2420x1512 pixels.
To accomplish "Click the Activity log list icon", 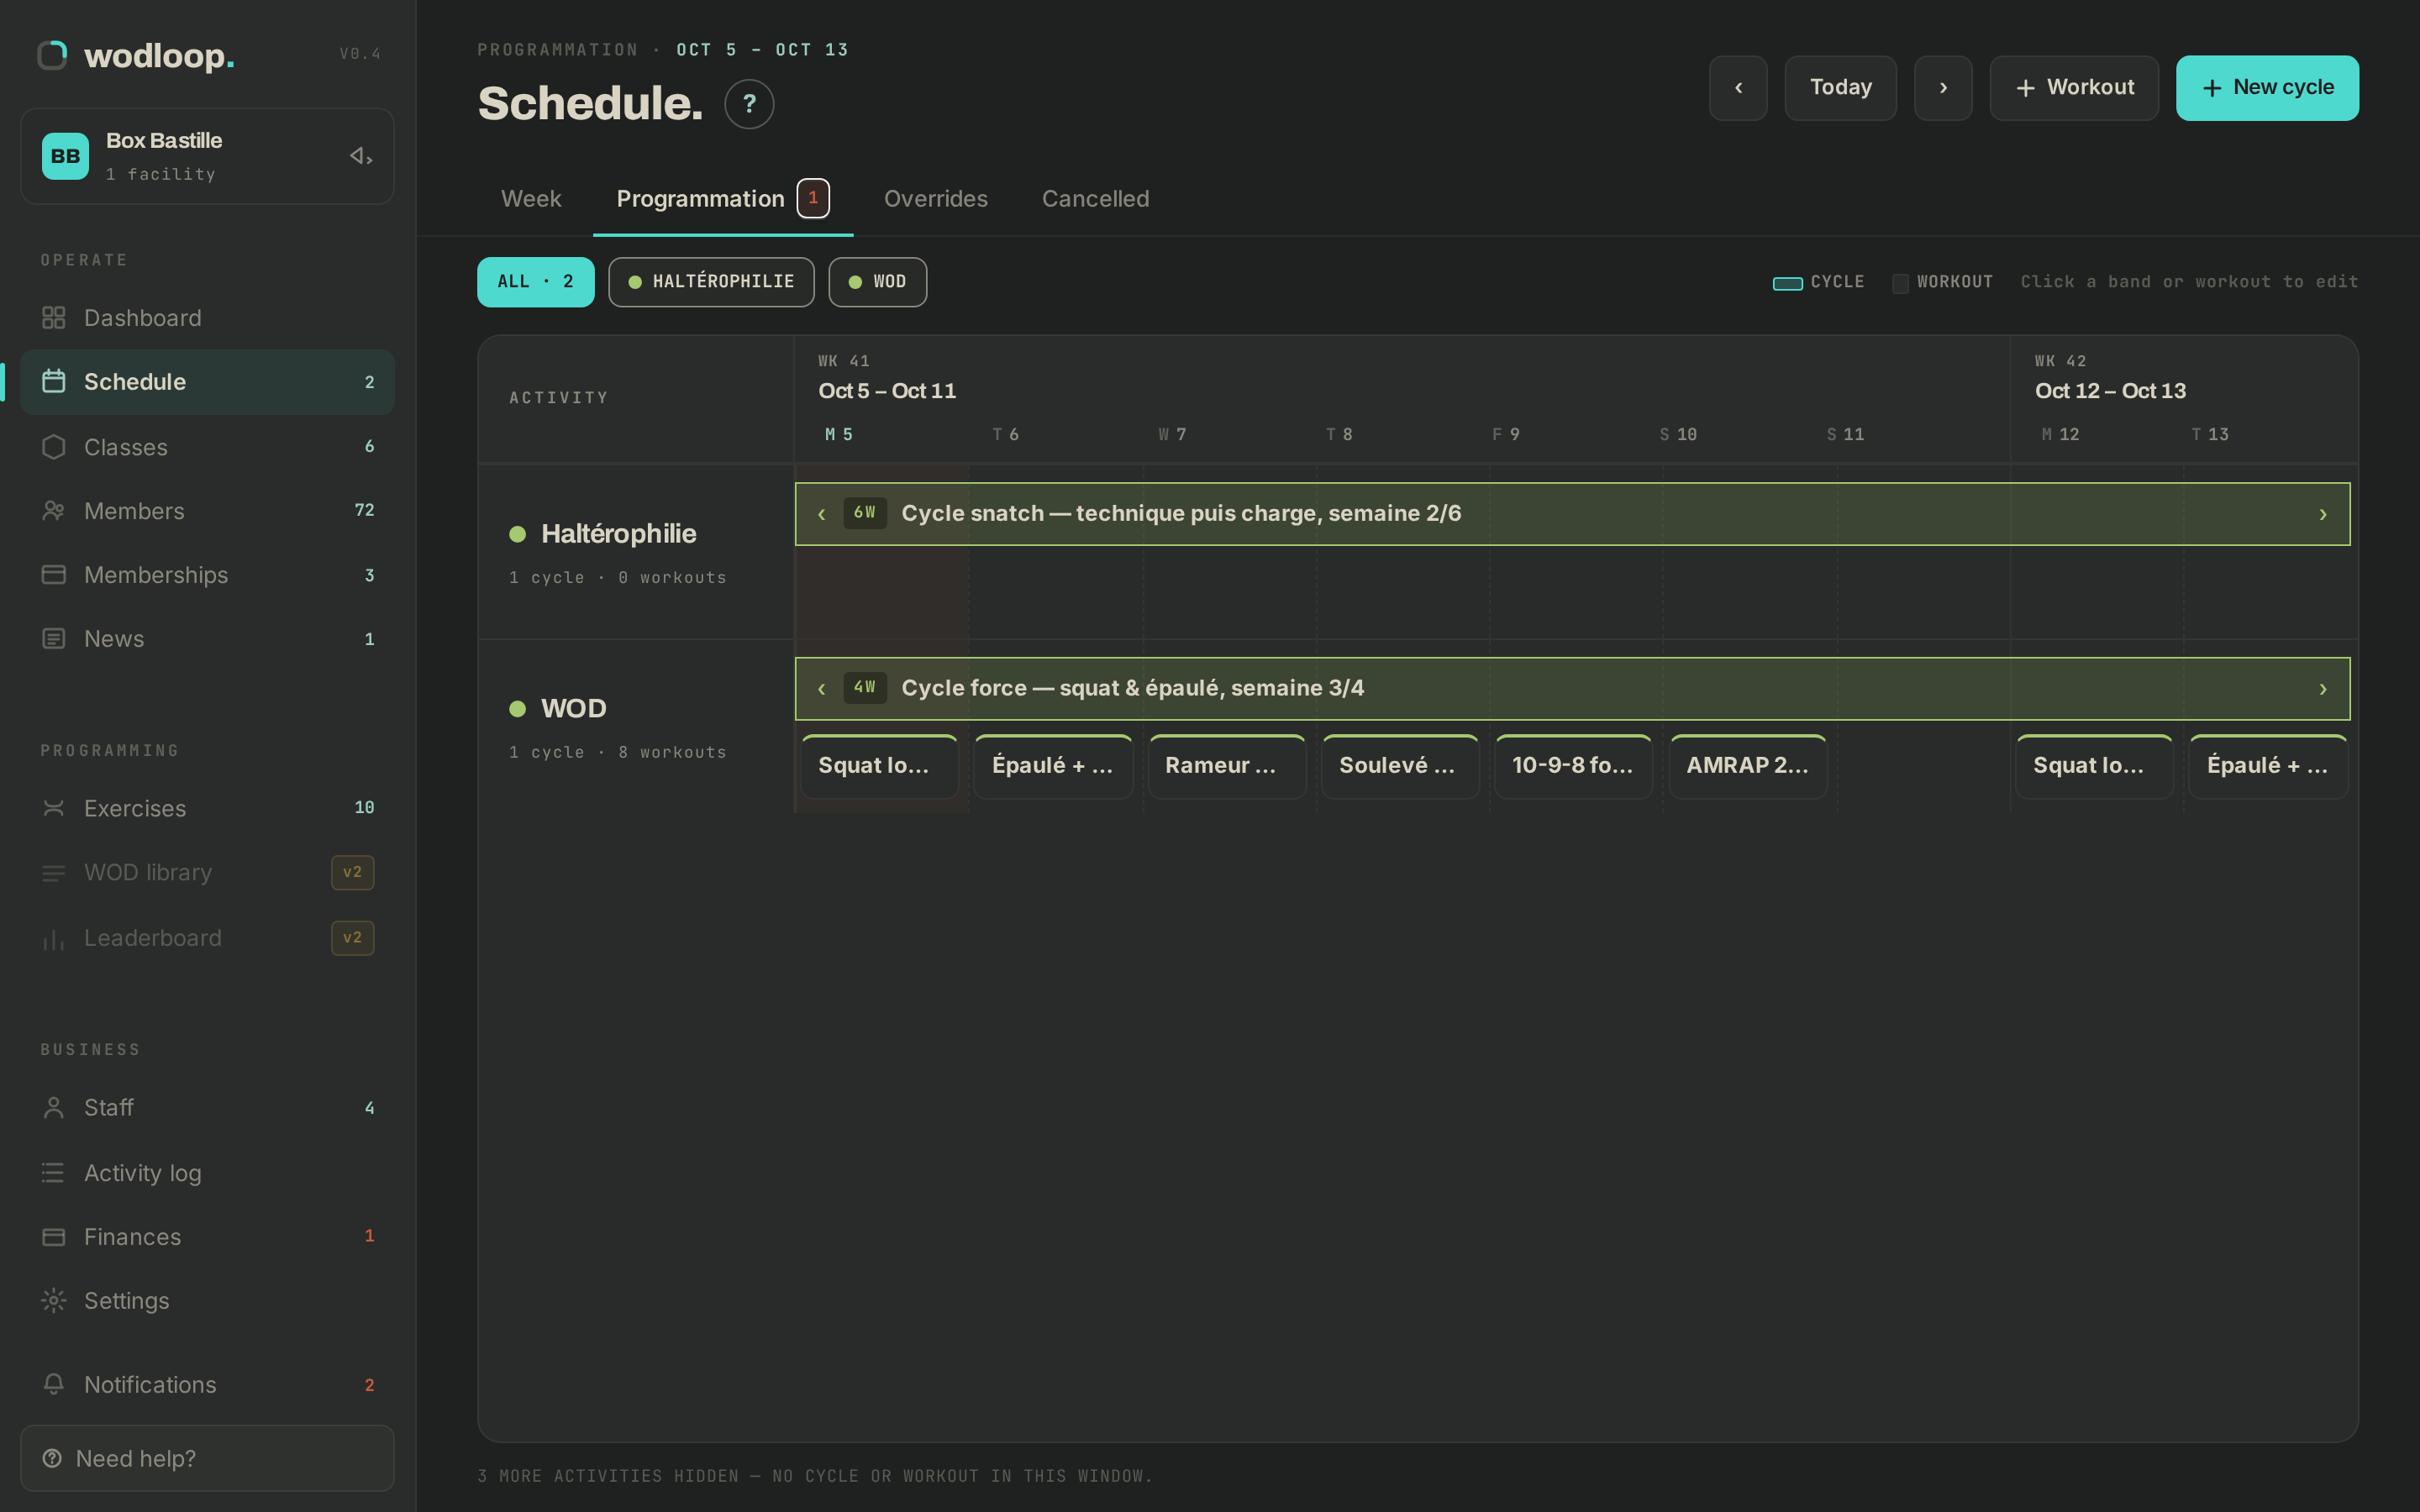I will pos(54,1173).
